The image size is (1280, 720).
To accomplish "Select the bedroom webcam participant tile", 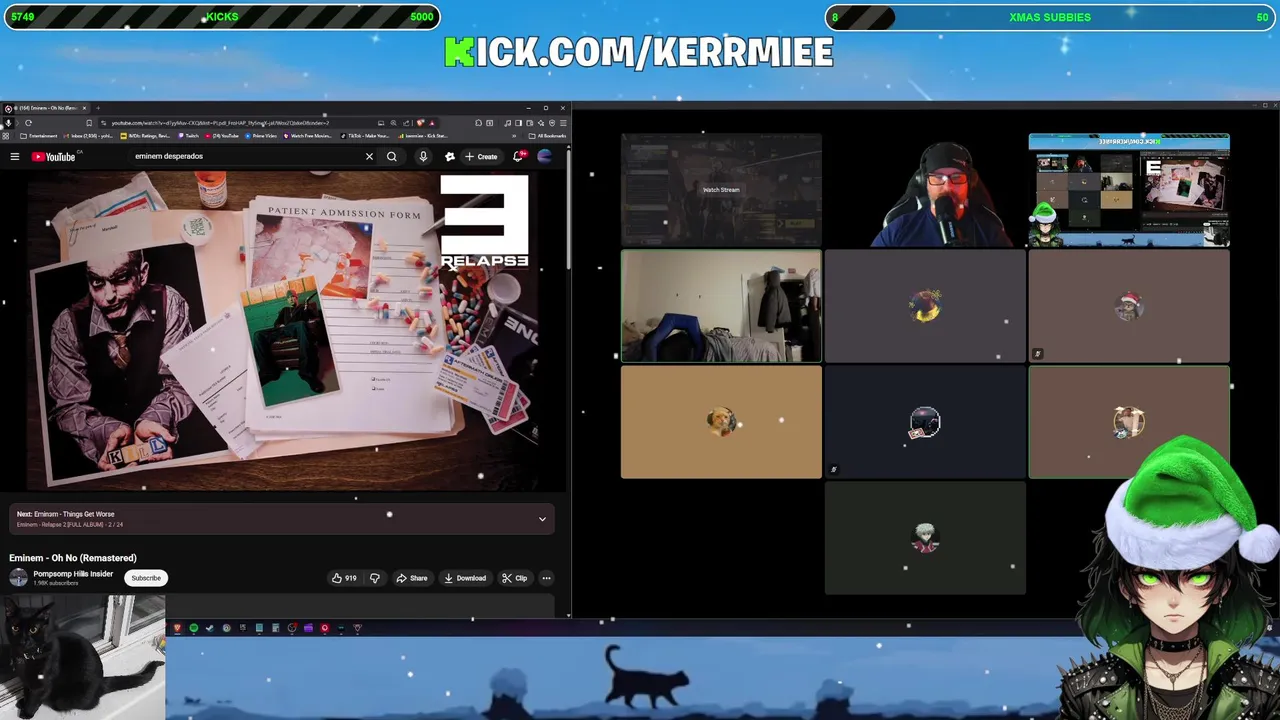I will 721,305.
